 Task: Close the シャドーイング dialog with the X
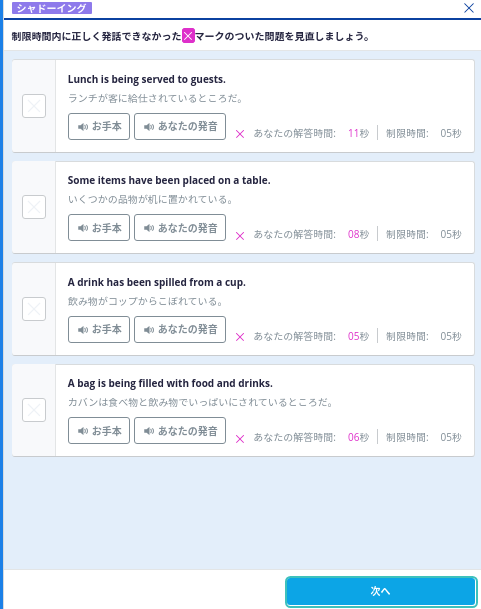point(469,8)
